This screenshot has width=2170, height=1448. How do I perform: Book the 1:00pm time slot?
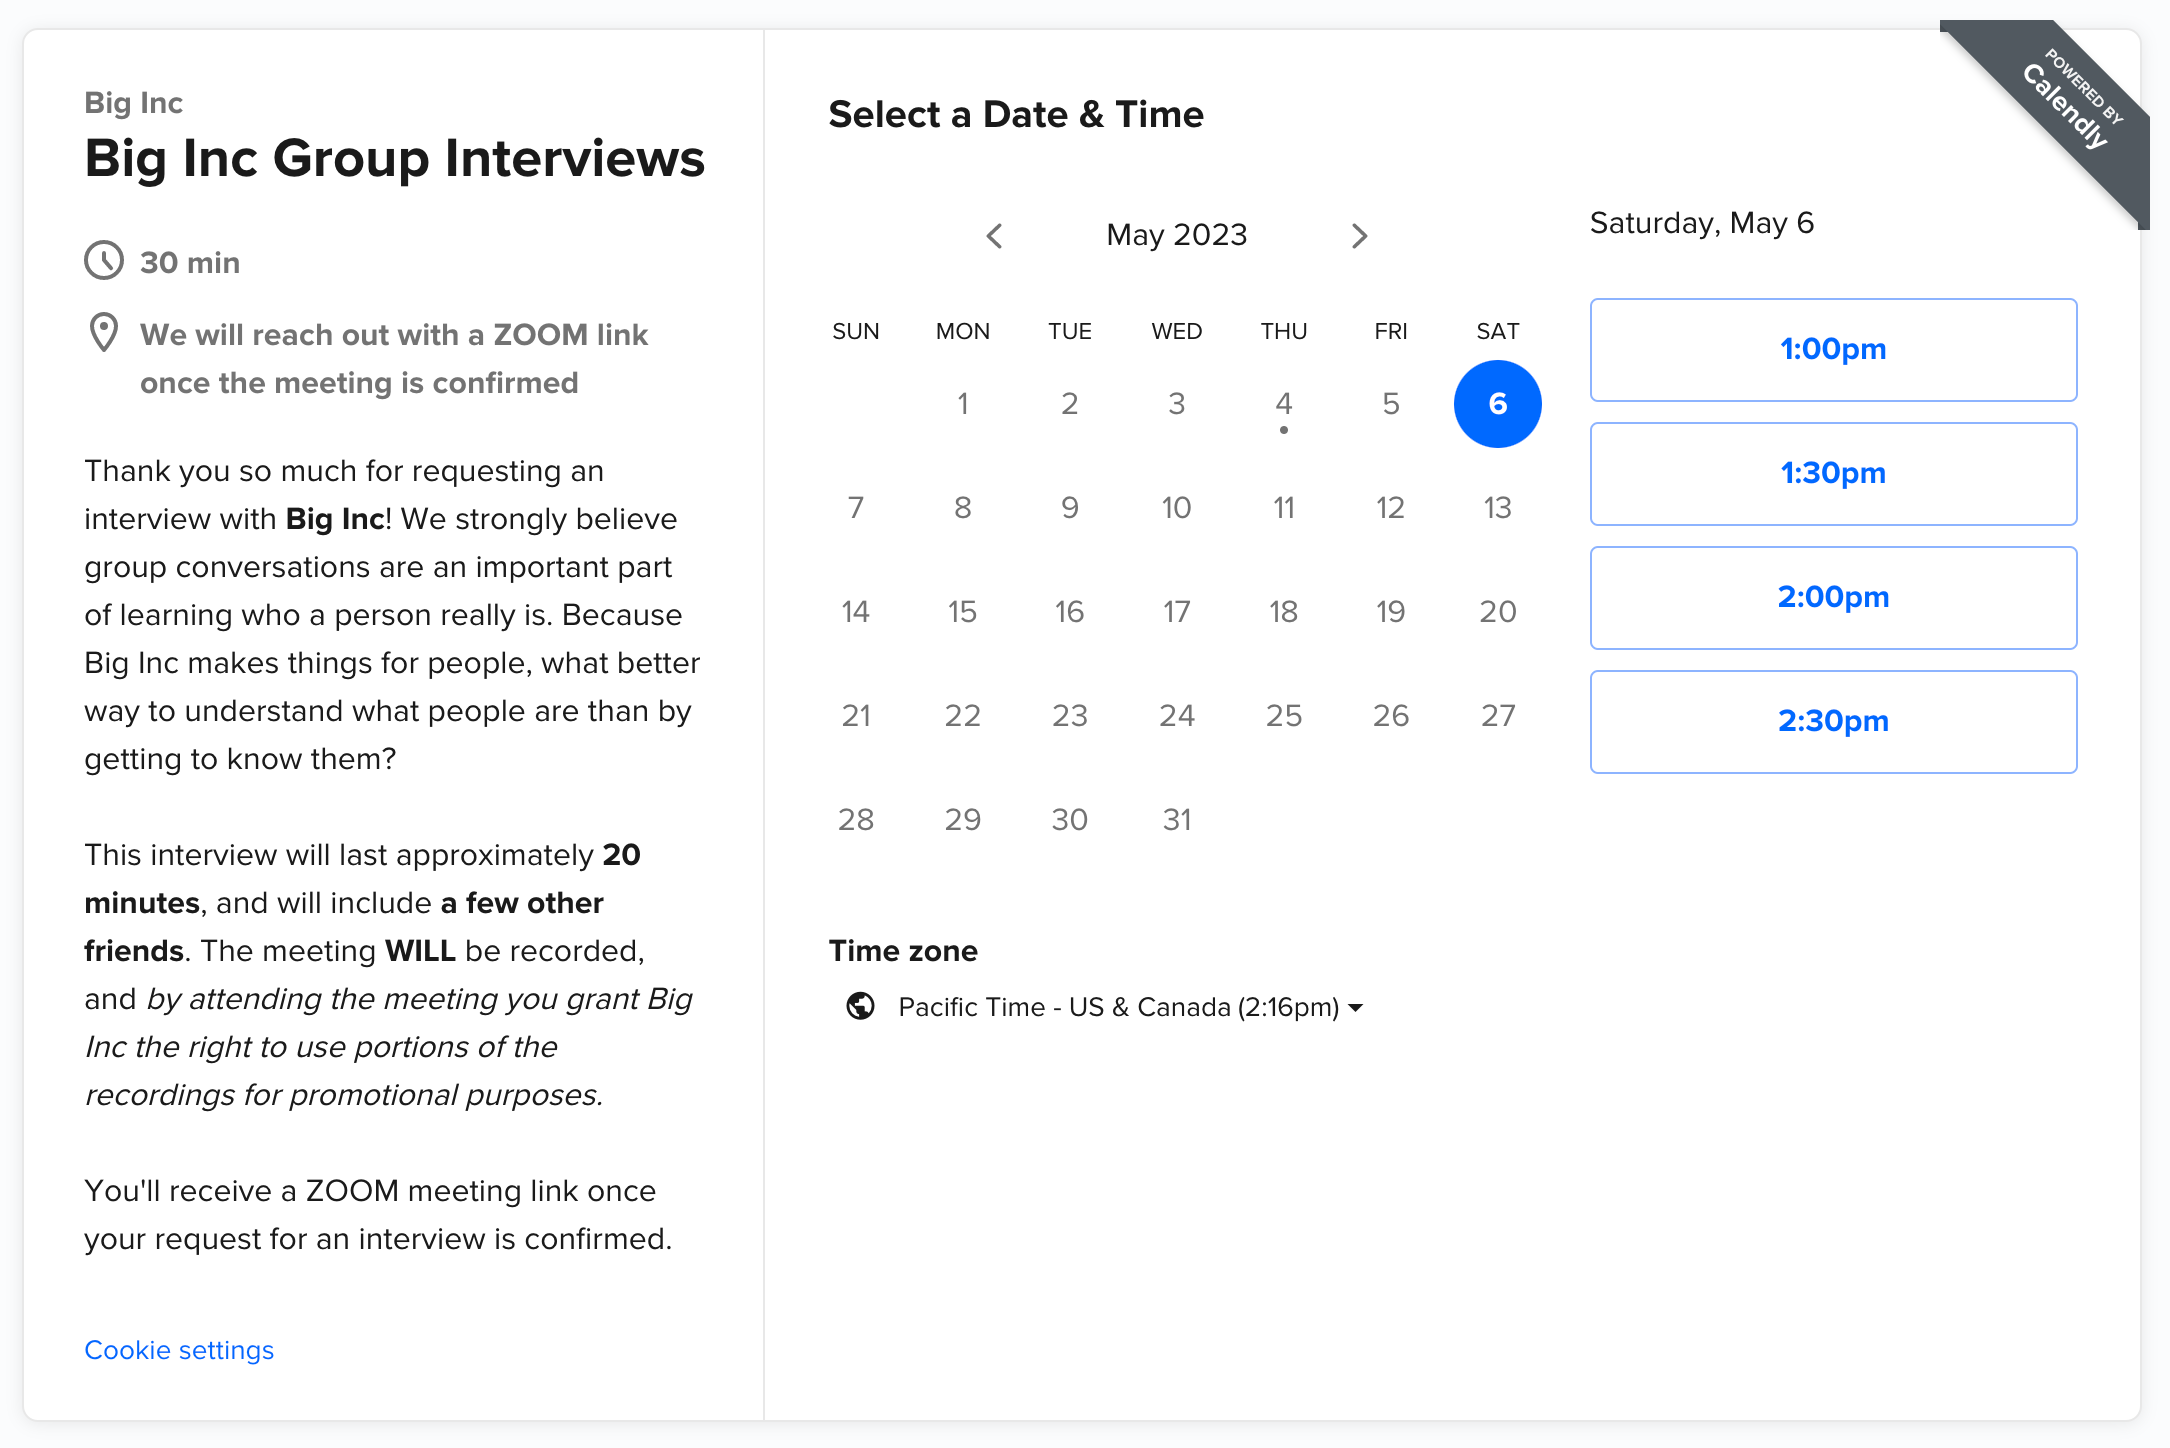tap(1833, 350)
